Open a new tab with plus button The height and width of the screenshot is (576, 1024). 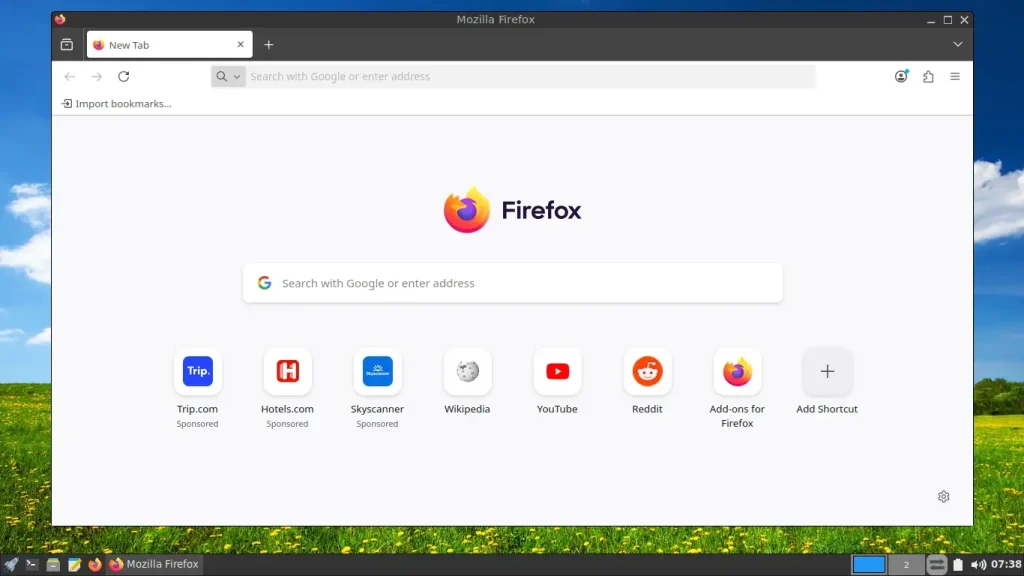[268, 44]
